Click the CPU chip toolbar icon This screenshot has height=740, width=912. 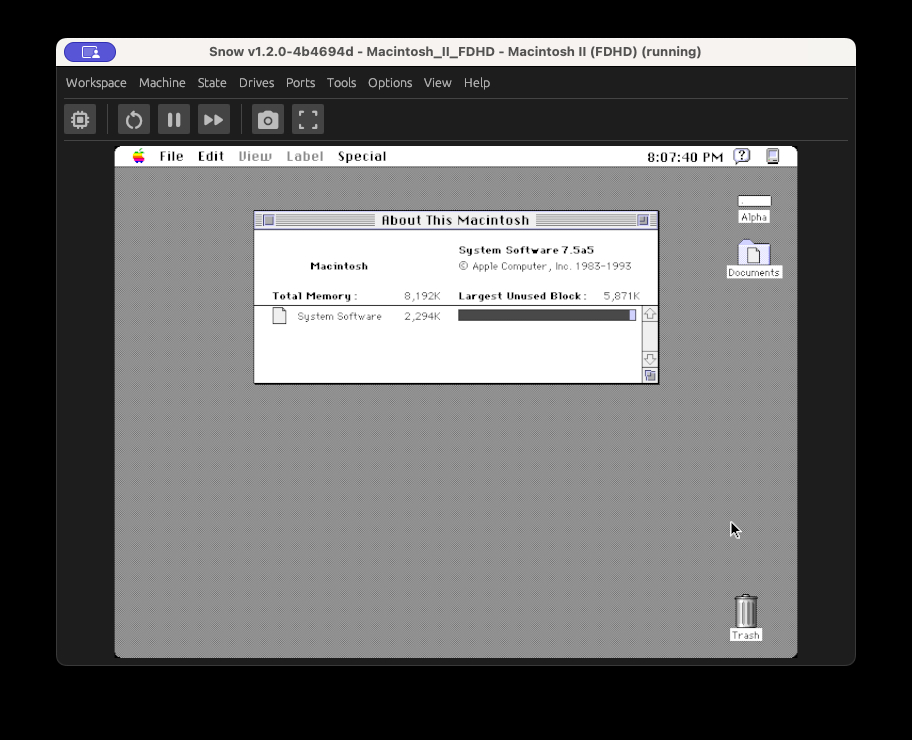tap(80, 120)
